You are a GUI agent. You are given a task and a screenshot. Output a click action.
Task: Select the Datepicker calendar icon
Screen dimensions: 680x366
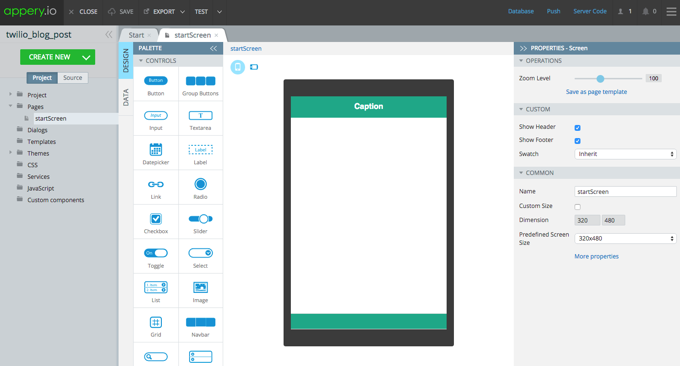pyautogui.click(x=156, y=149)
